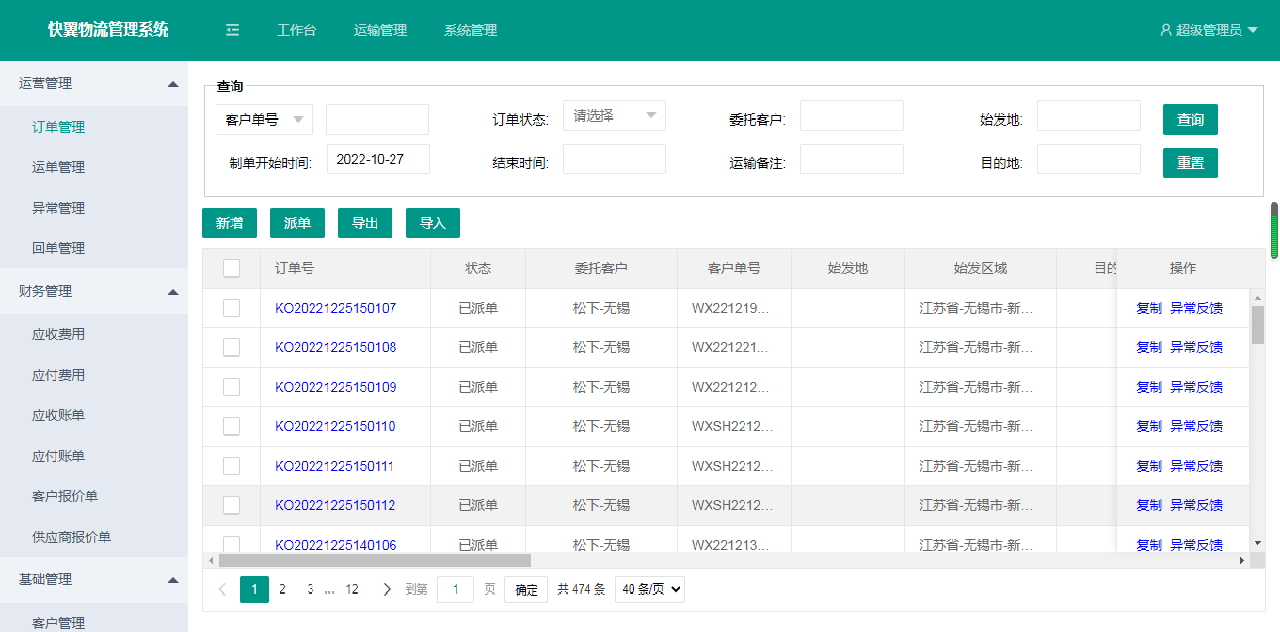Go to page 2 in pagination
Image resolution: width=1280 pixels, height=632 pixels.
click(x=282, y=590)
